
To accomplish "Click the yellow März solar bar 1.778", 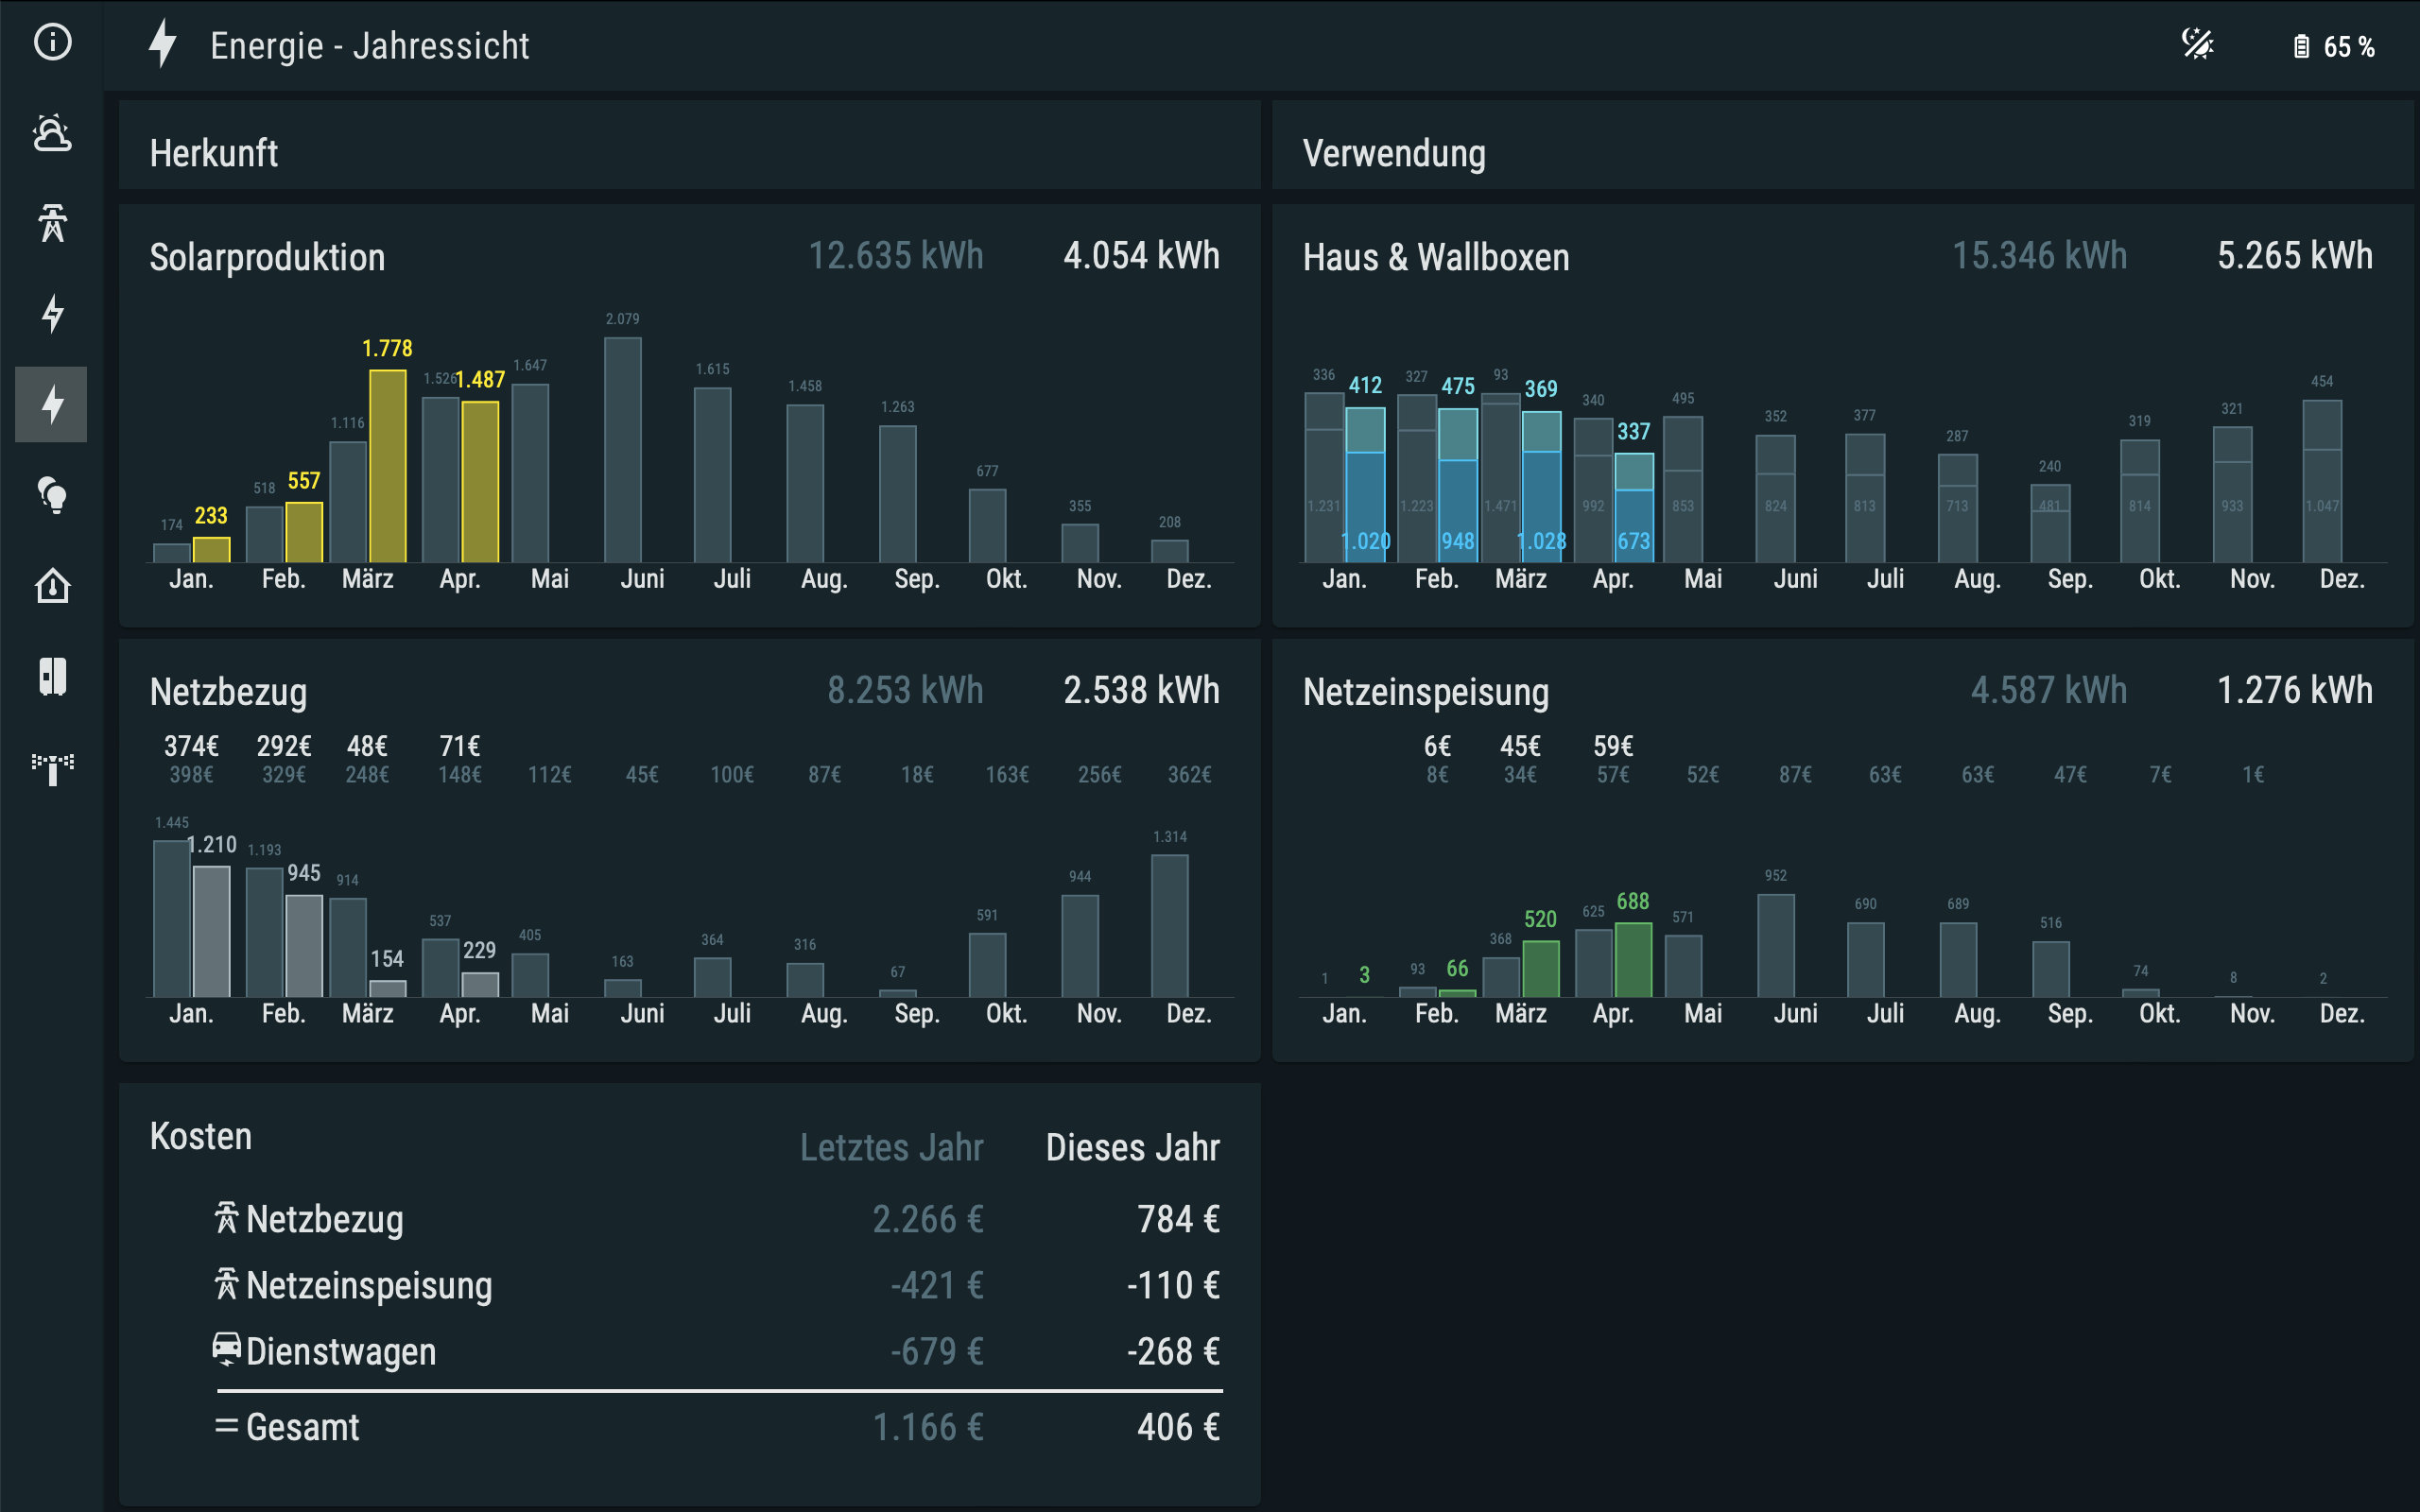I will pyautogui.click(x=388, y=465).
